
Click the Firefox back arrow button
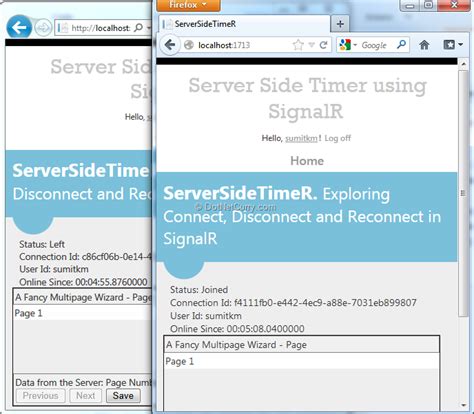click(170, 45)
